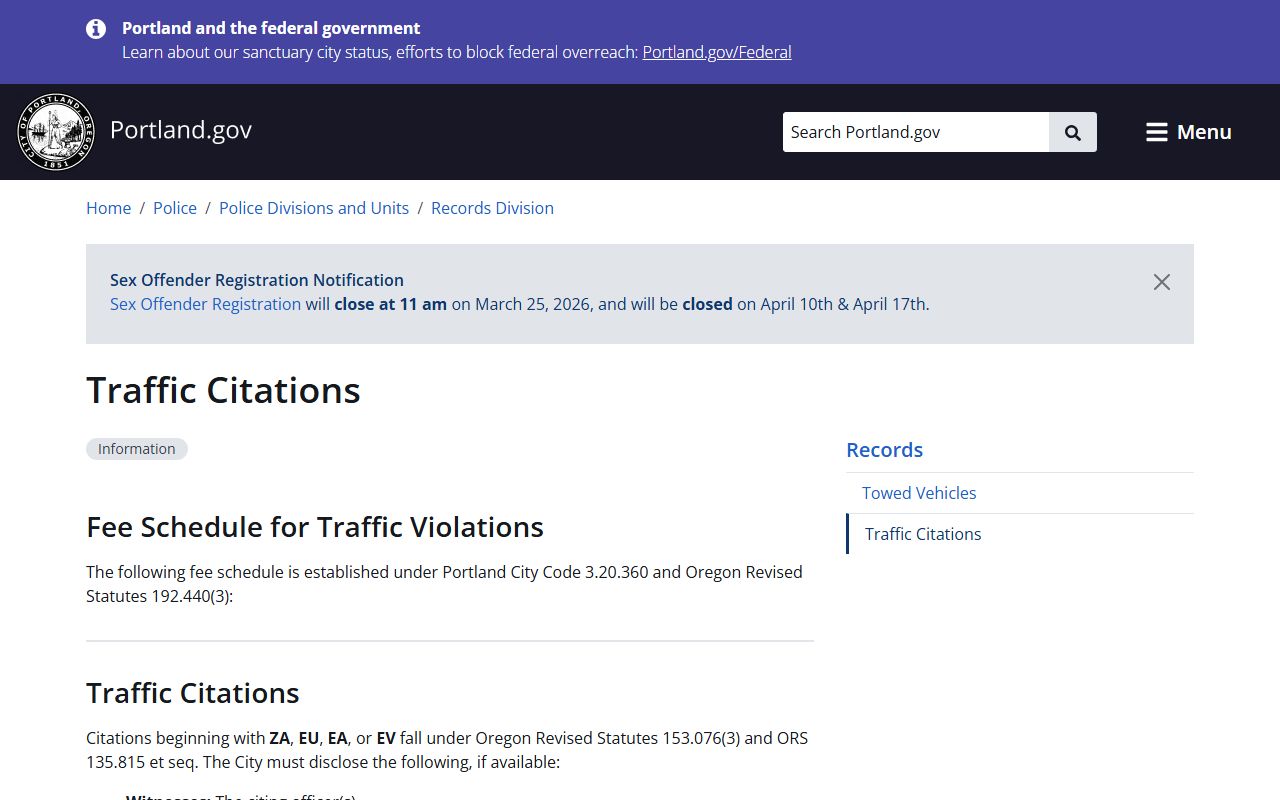This screenshot has height=800, width=1280.
Task: Click the magnifying glass search button
Action: (1072, 132)
